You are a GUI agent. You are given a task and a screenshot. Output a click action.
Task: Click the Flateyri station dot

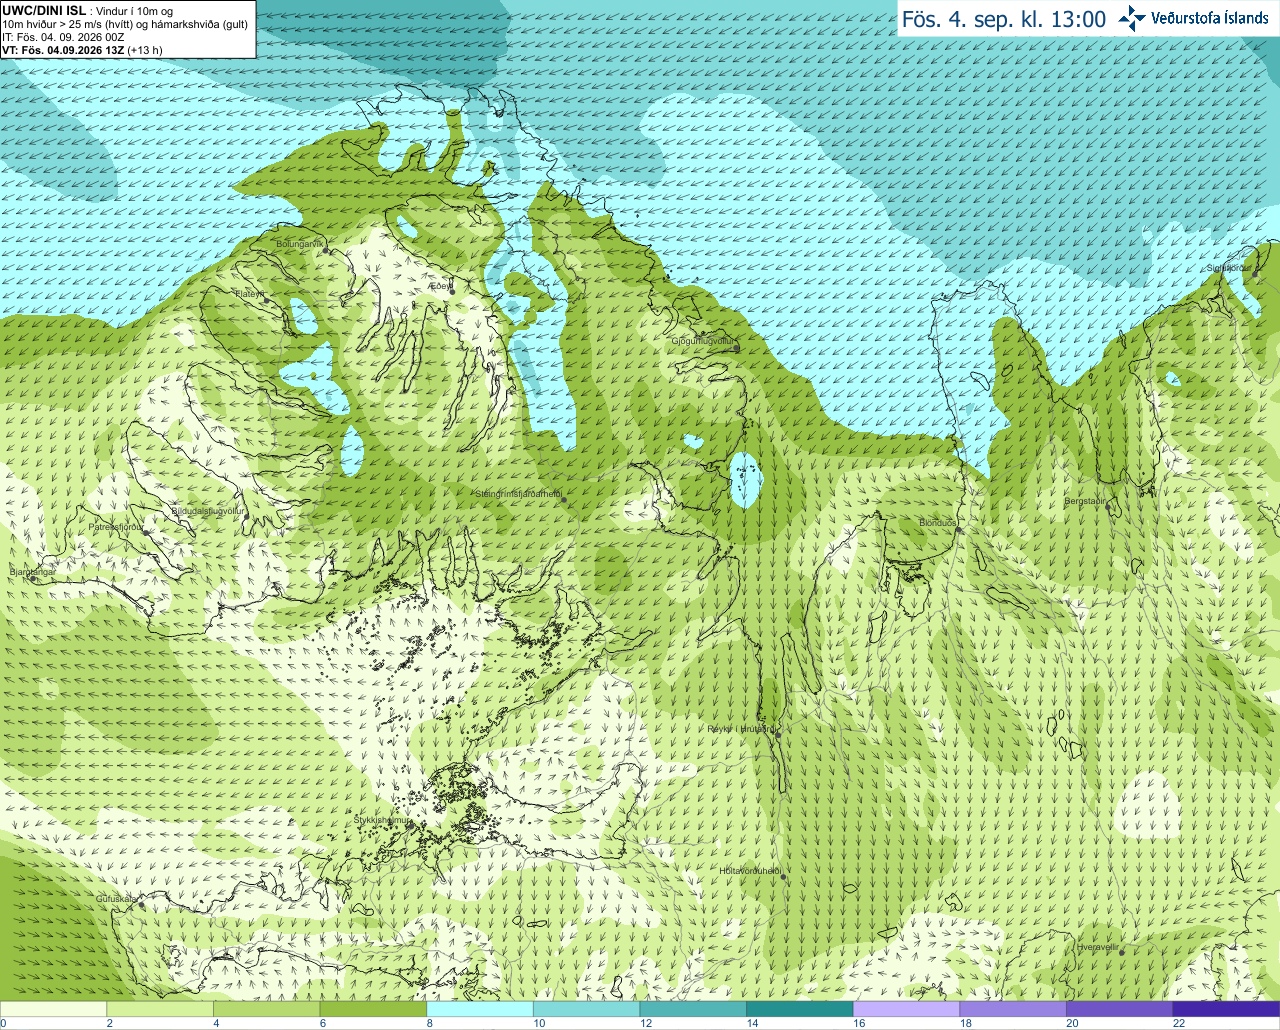pyautogui.click(x=266, y=301)
